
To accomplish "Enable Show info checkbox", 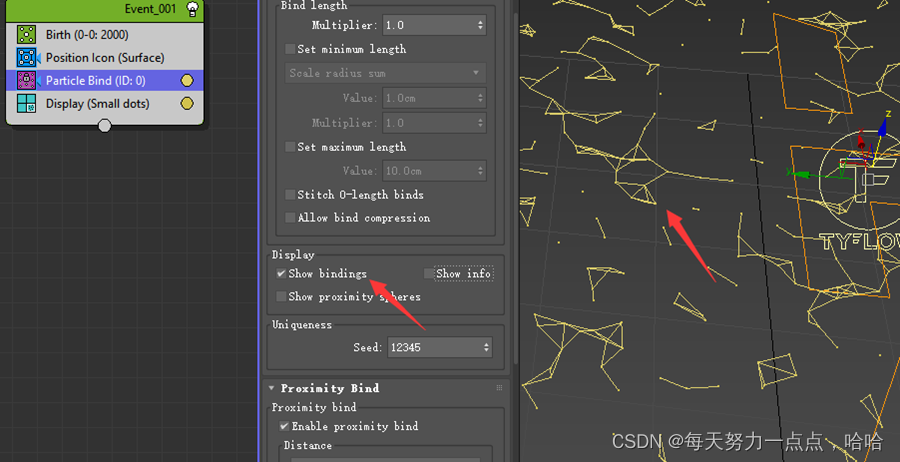I will pyautogui.click(x=428, y=274).
